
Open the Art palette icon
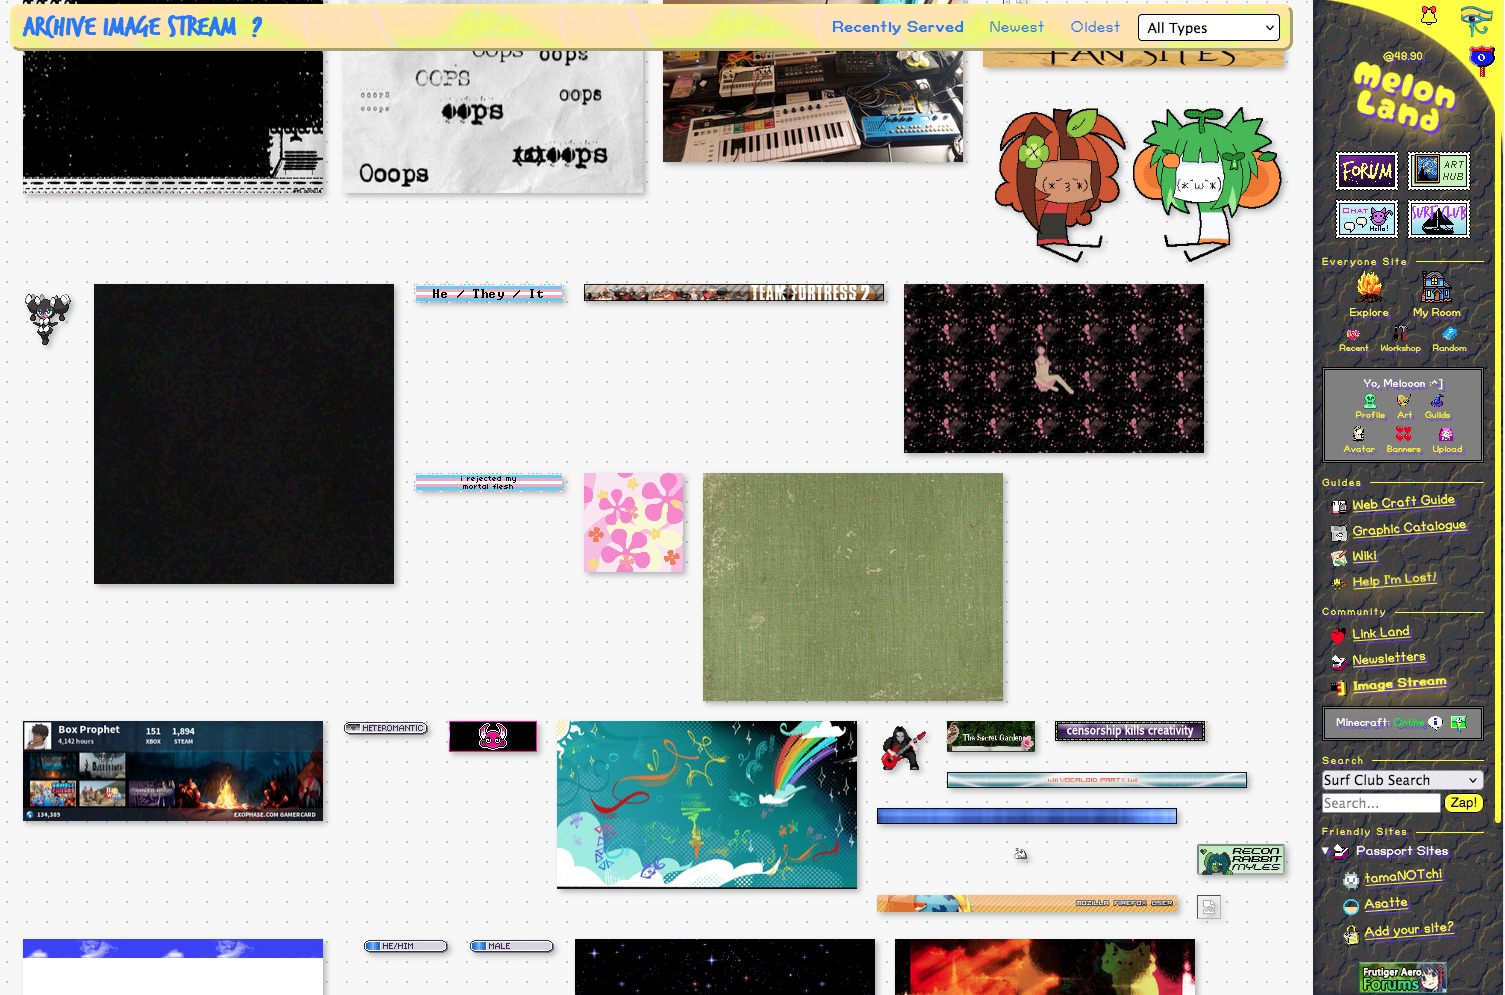(x=1404, y=401)
